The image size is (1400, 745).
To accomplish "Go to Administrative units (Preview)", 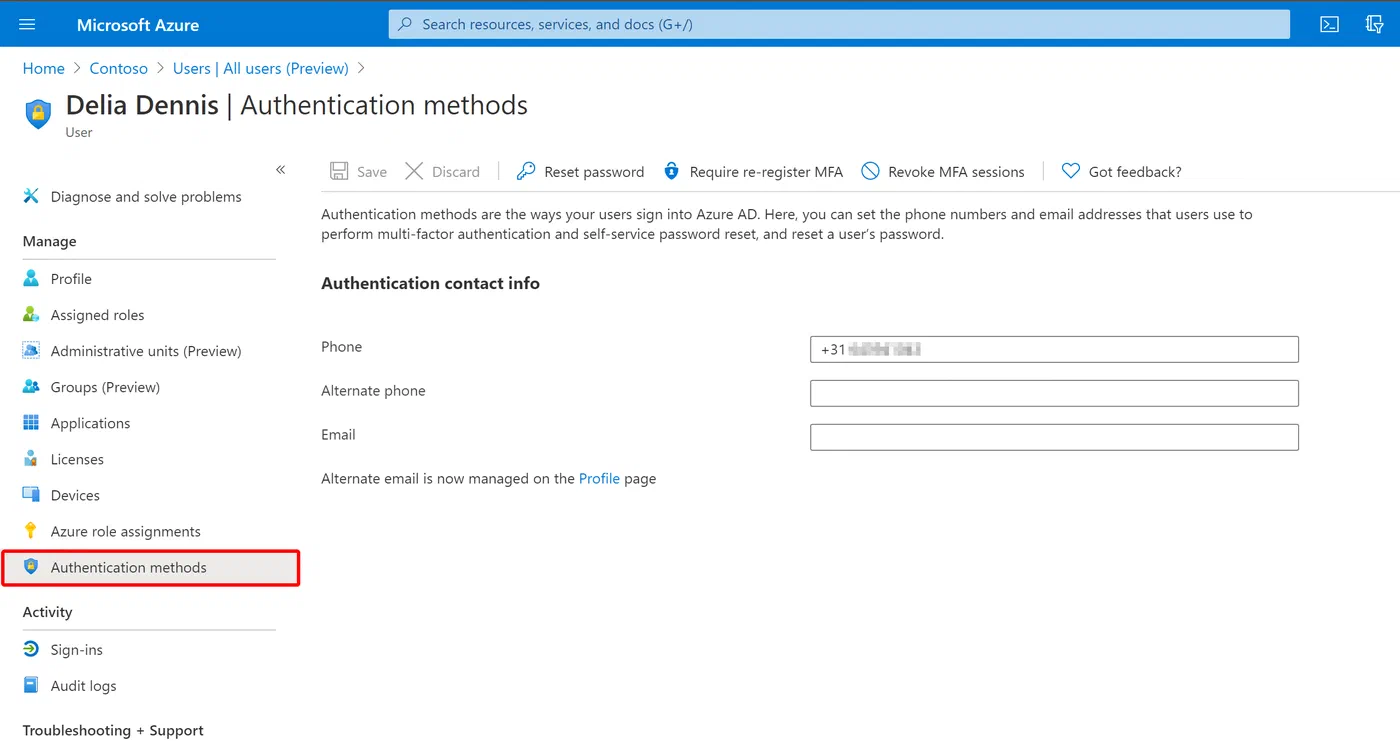I will point(146,351).
